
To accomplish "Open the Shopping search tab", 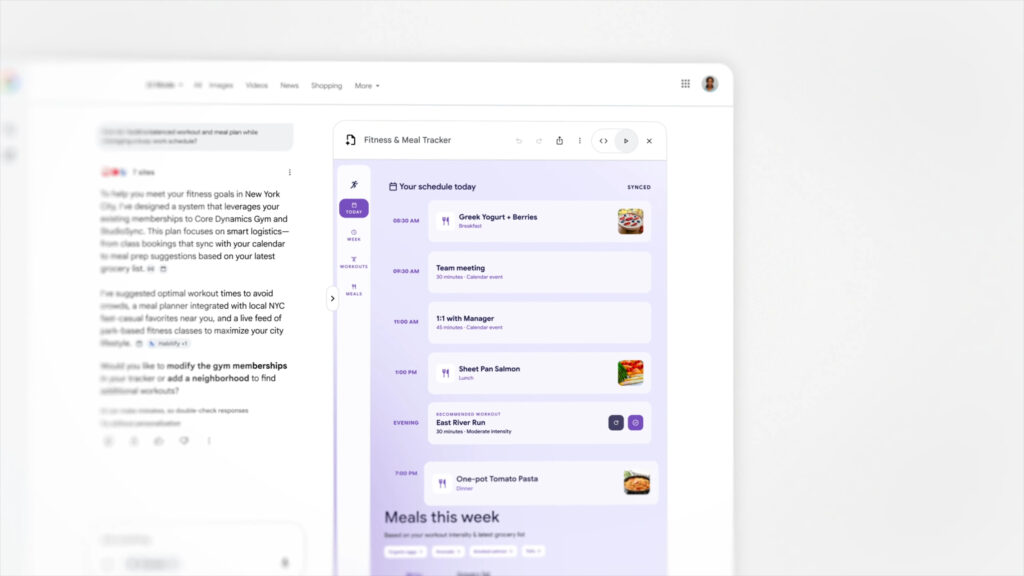I will click(327, 86).
